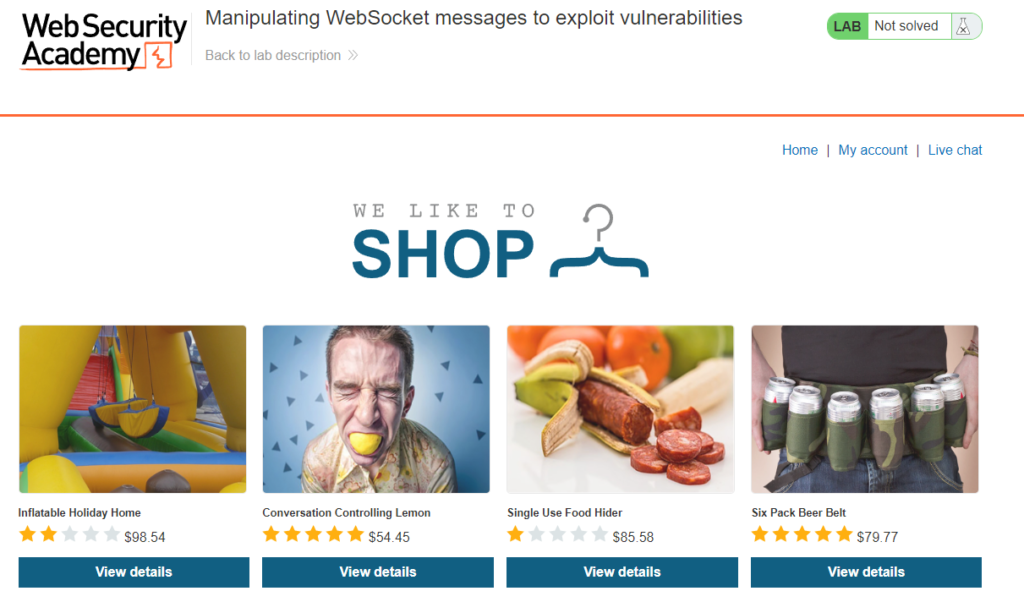Click the green LAB status badge
The image size is (1024, 602).
[848, 27]
